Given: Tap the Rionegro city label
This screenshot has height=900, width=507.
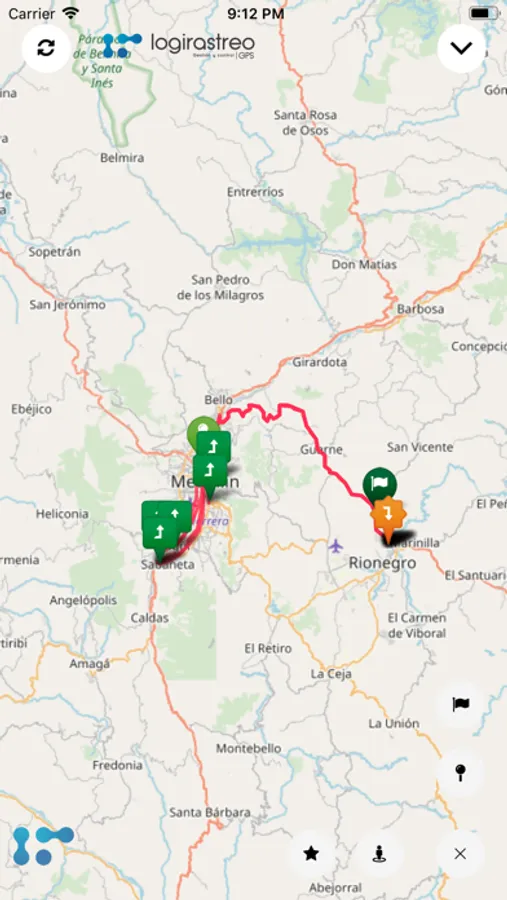Looking at the screenshot, I should click(x=382, y=564).
